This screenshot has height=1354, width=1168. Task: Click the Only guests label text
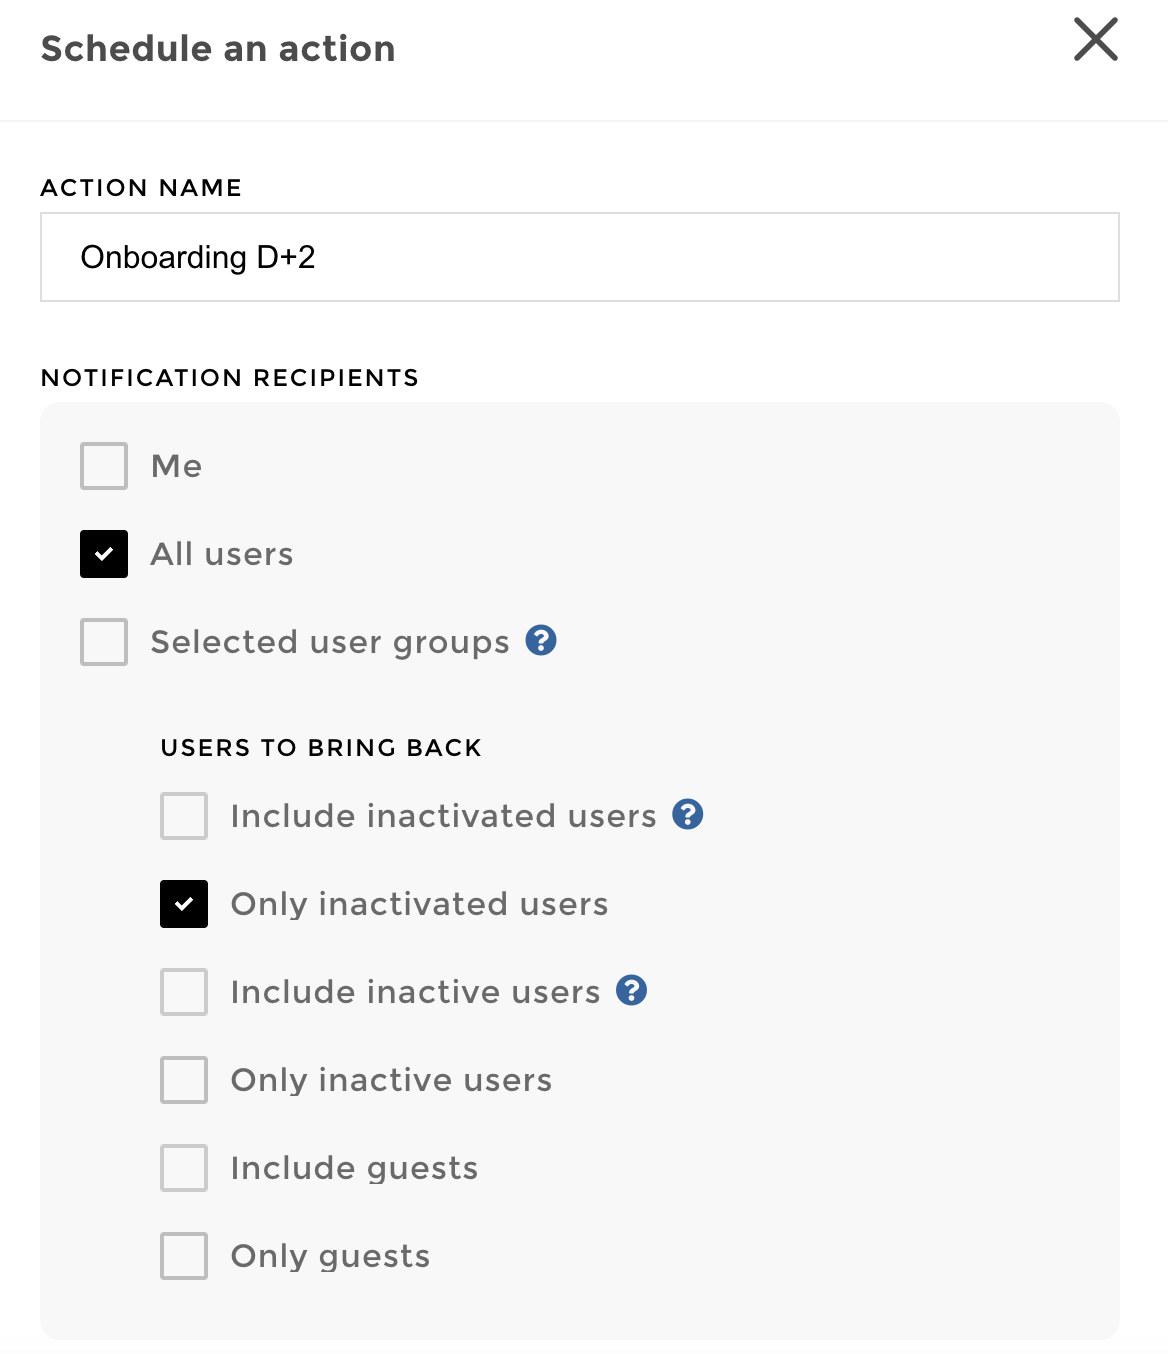point(329,1256)
